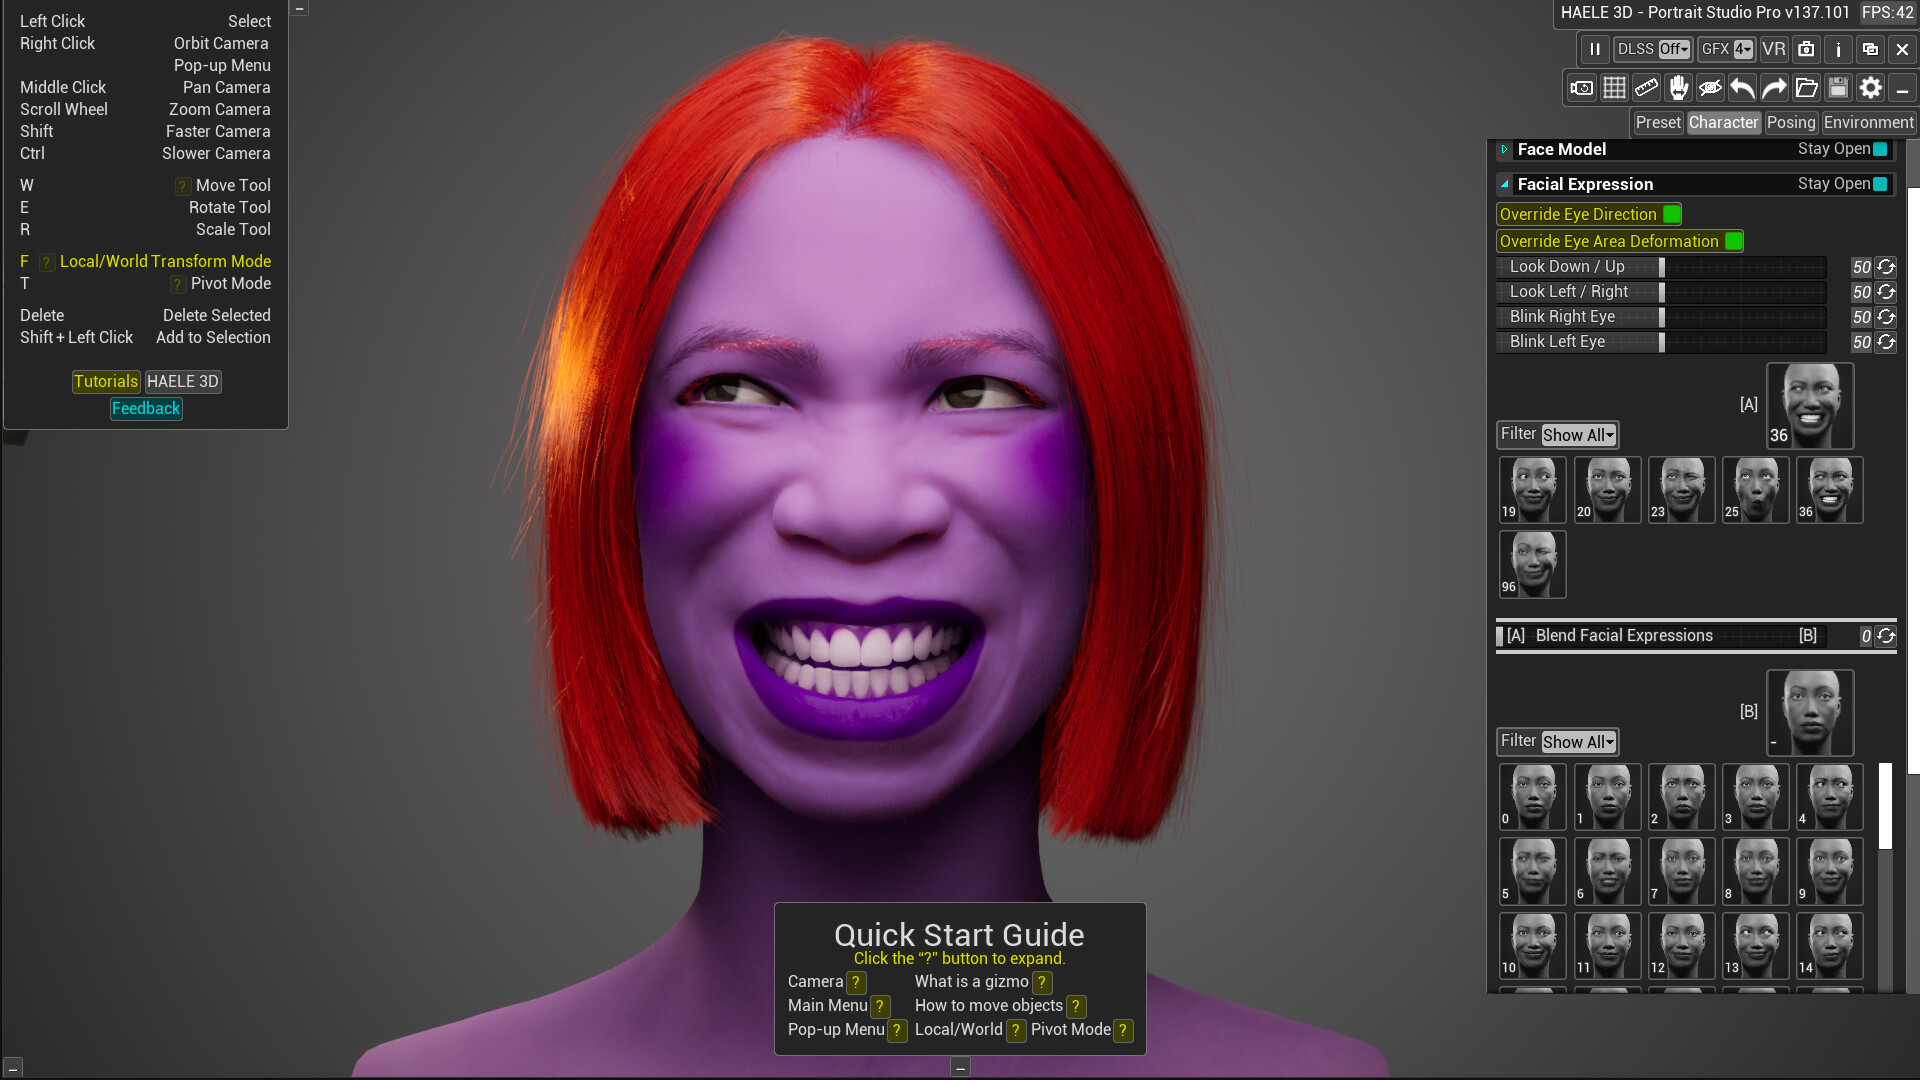The image size is (1920, 1080).
Task: Pause rendering with the pause button
Action: 1595,49
